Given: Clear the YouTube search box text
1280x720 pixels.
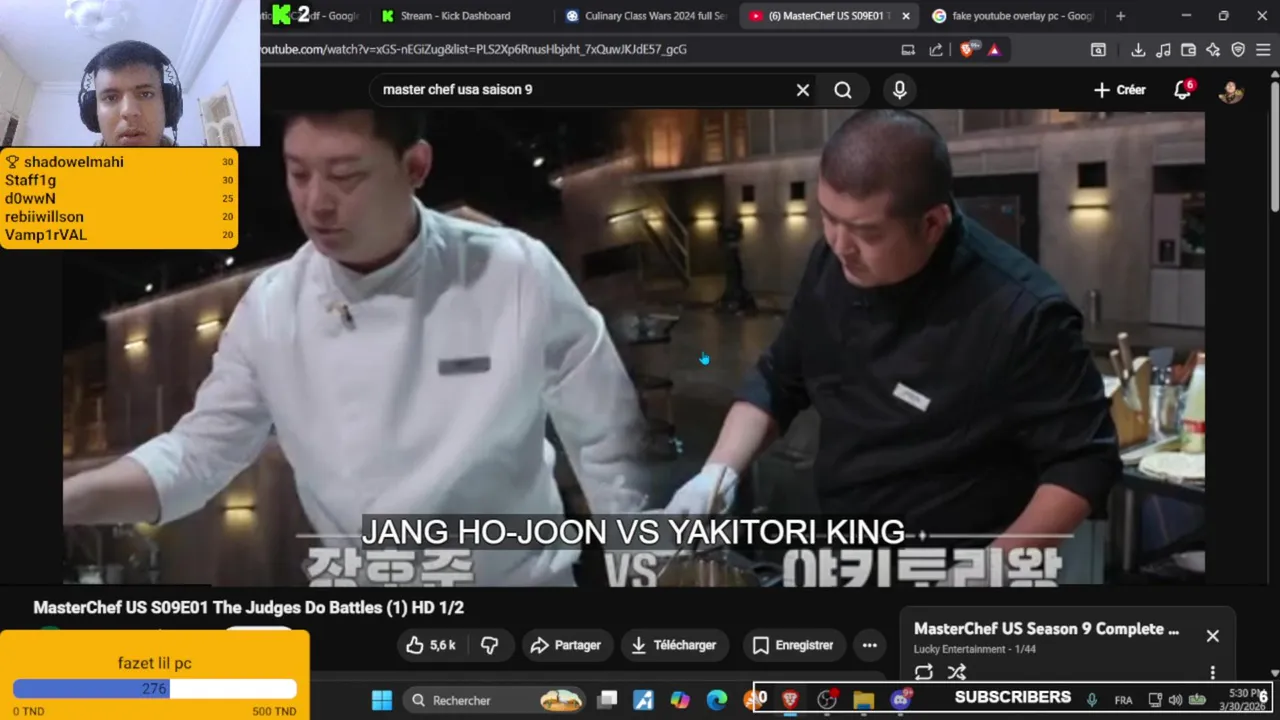Looking at the screenshot, I should click(x=802, y=90).
